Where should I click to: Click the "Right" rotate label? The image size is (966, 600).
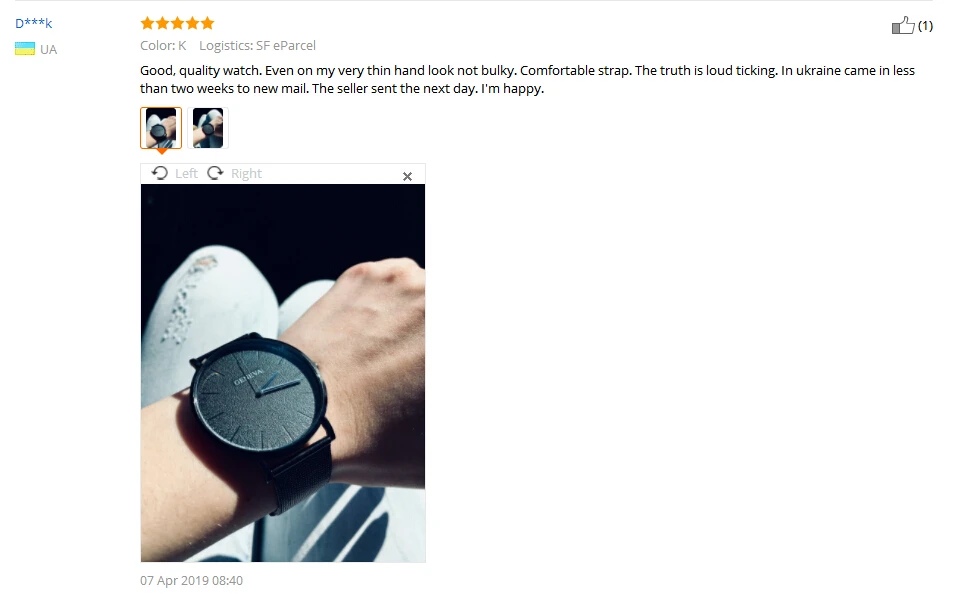coord(246,174)
